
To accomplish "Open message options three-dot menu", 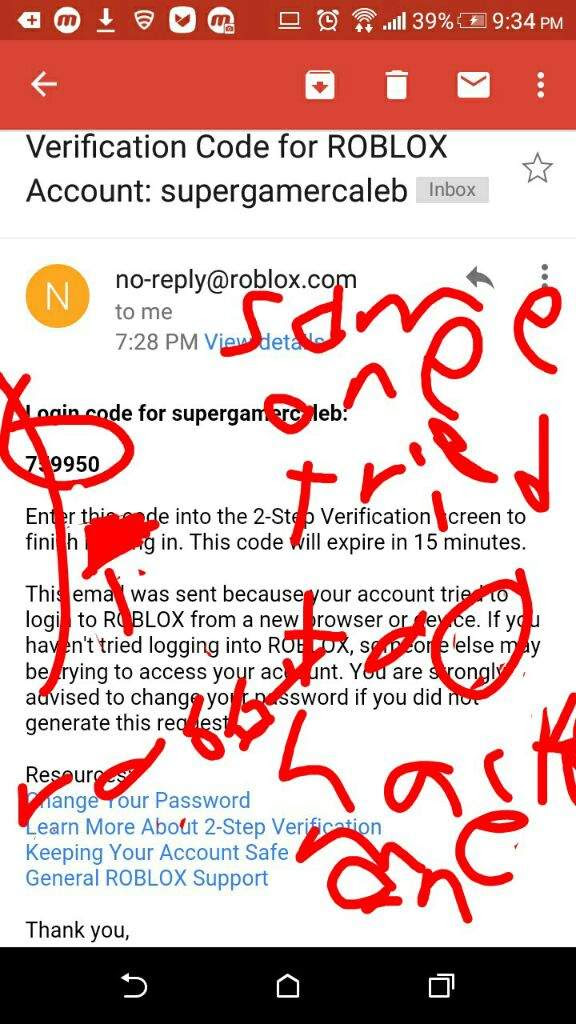I will pyautogui.click(x=545, y=277).
